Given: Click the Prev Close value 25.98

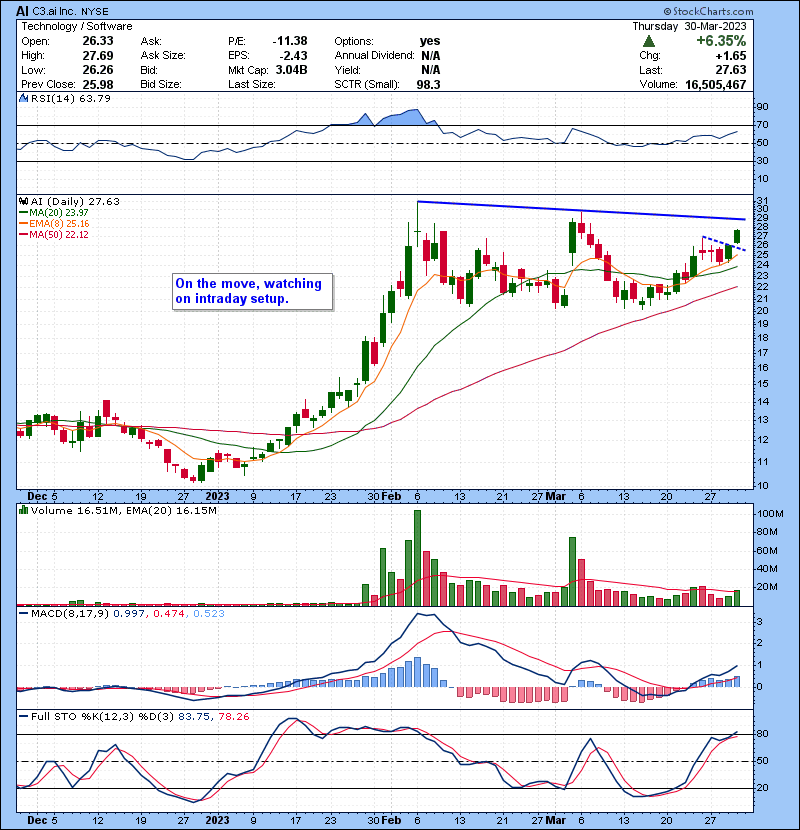Looking at the screenshot, I should pos(97,84).
